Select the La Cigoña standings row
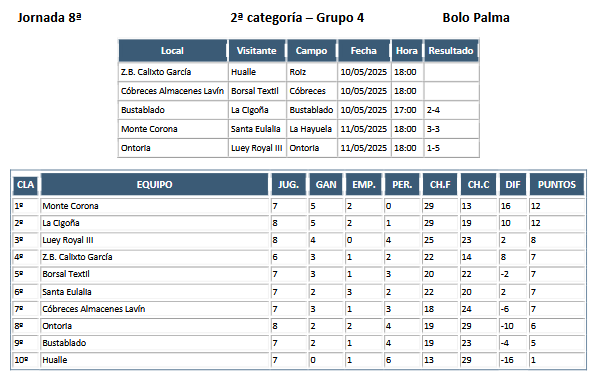 tap(298, 223)
